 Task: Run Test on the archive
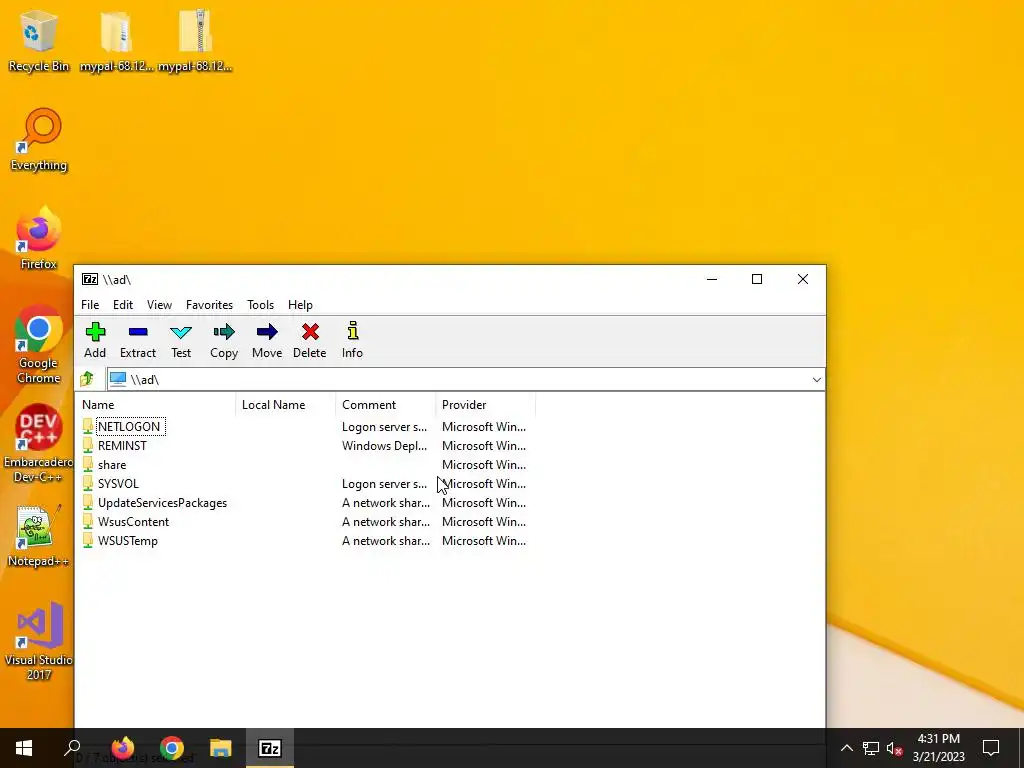pyautogui.click(x=181, y=340)
